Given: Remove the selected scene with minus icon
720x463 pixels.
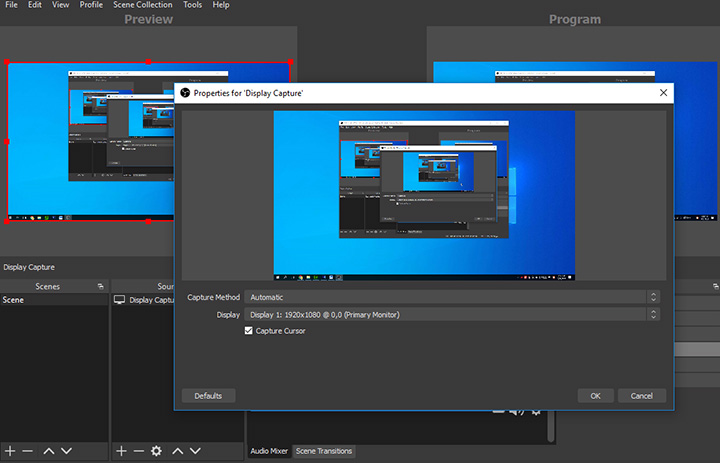Looking at the screenshot, I should pyautogui.click(x=27, y=451).
